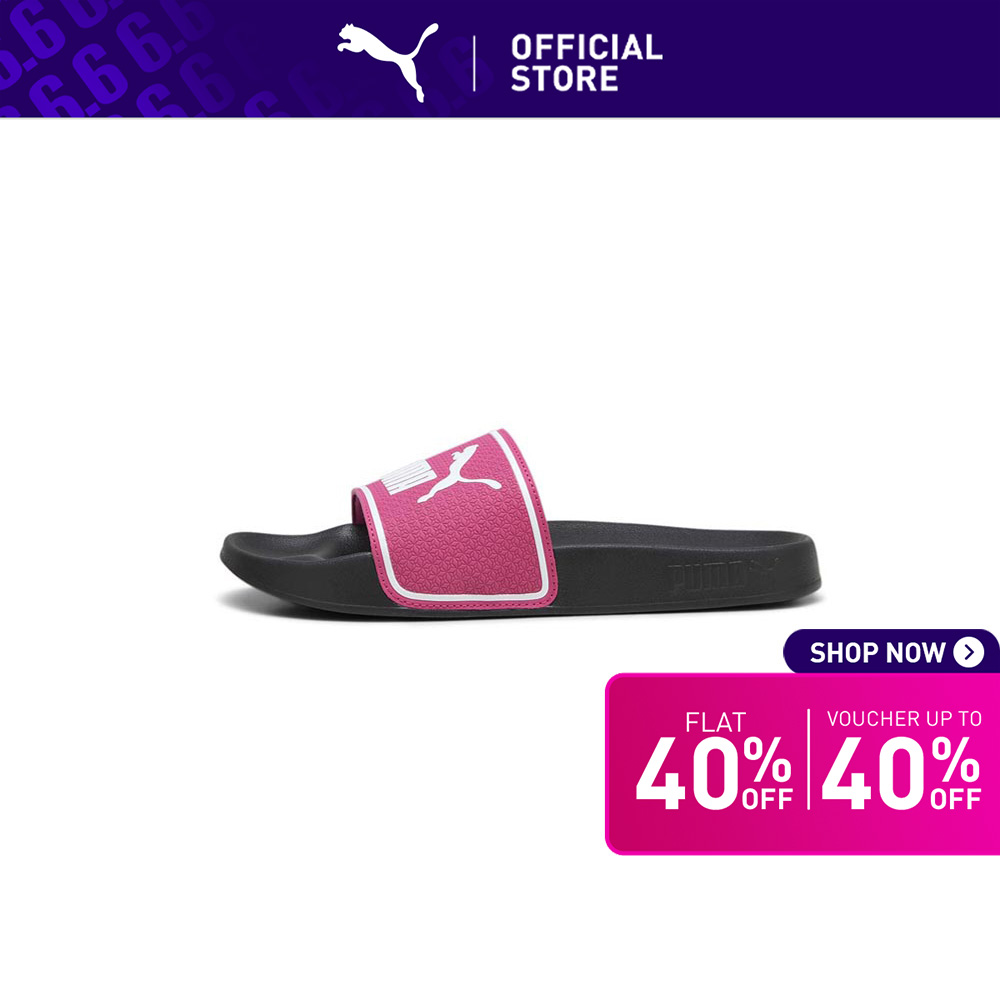Screen dimensions: 1000x1000
Task: Click the VOUCHER UP TO label text
Action: [904, 719]
